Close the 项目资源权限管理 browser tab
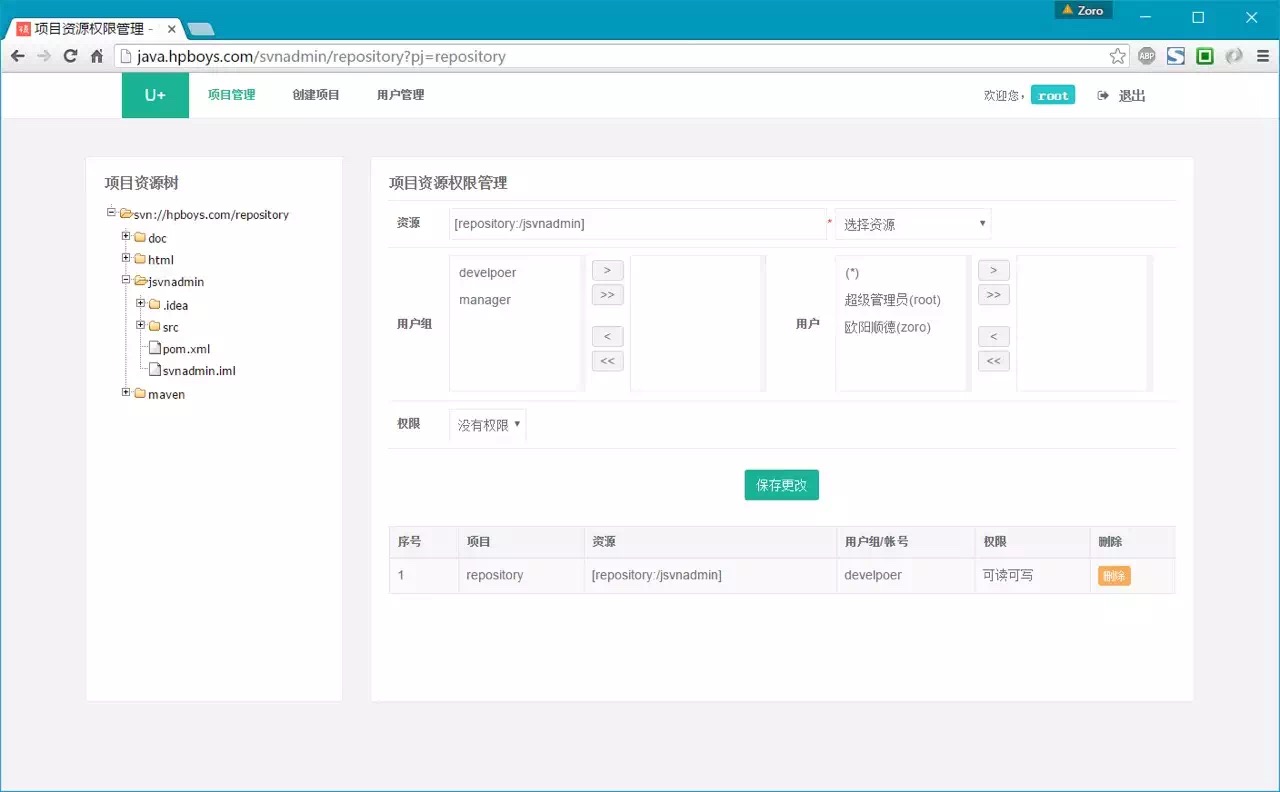Image resolution: width=1280 pixels, height=792 pixels. pyautogui.click(x=171, y=29)
